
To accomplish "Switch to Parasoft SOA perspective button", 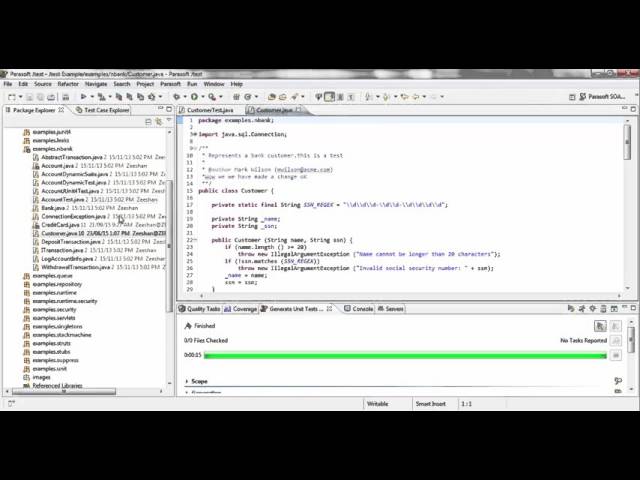I will (x=602, y=97).
